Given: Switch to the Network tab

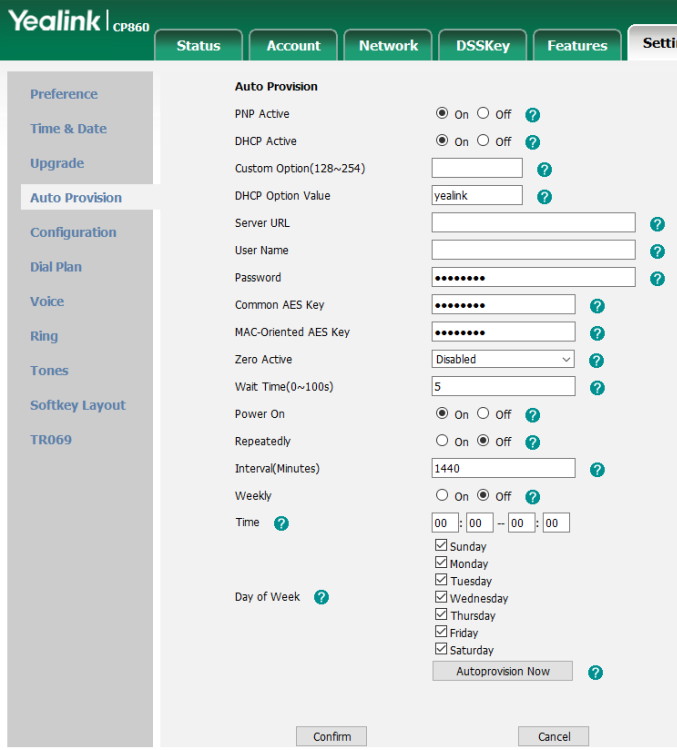Looking at the screenshot, I should click(388, 45).
